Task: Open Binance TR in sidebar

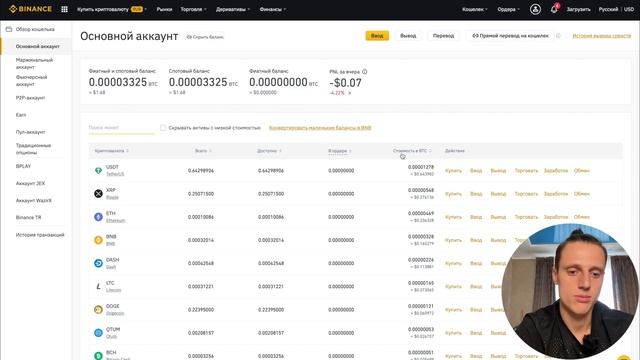Action: point(29,218)
